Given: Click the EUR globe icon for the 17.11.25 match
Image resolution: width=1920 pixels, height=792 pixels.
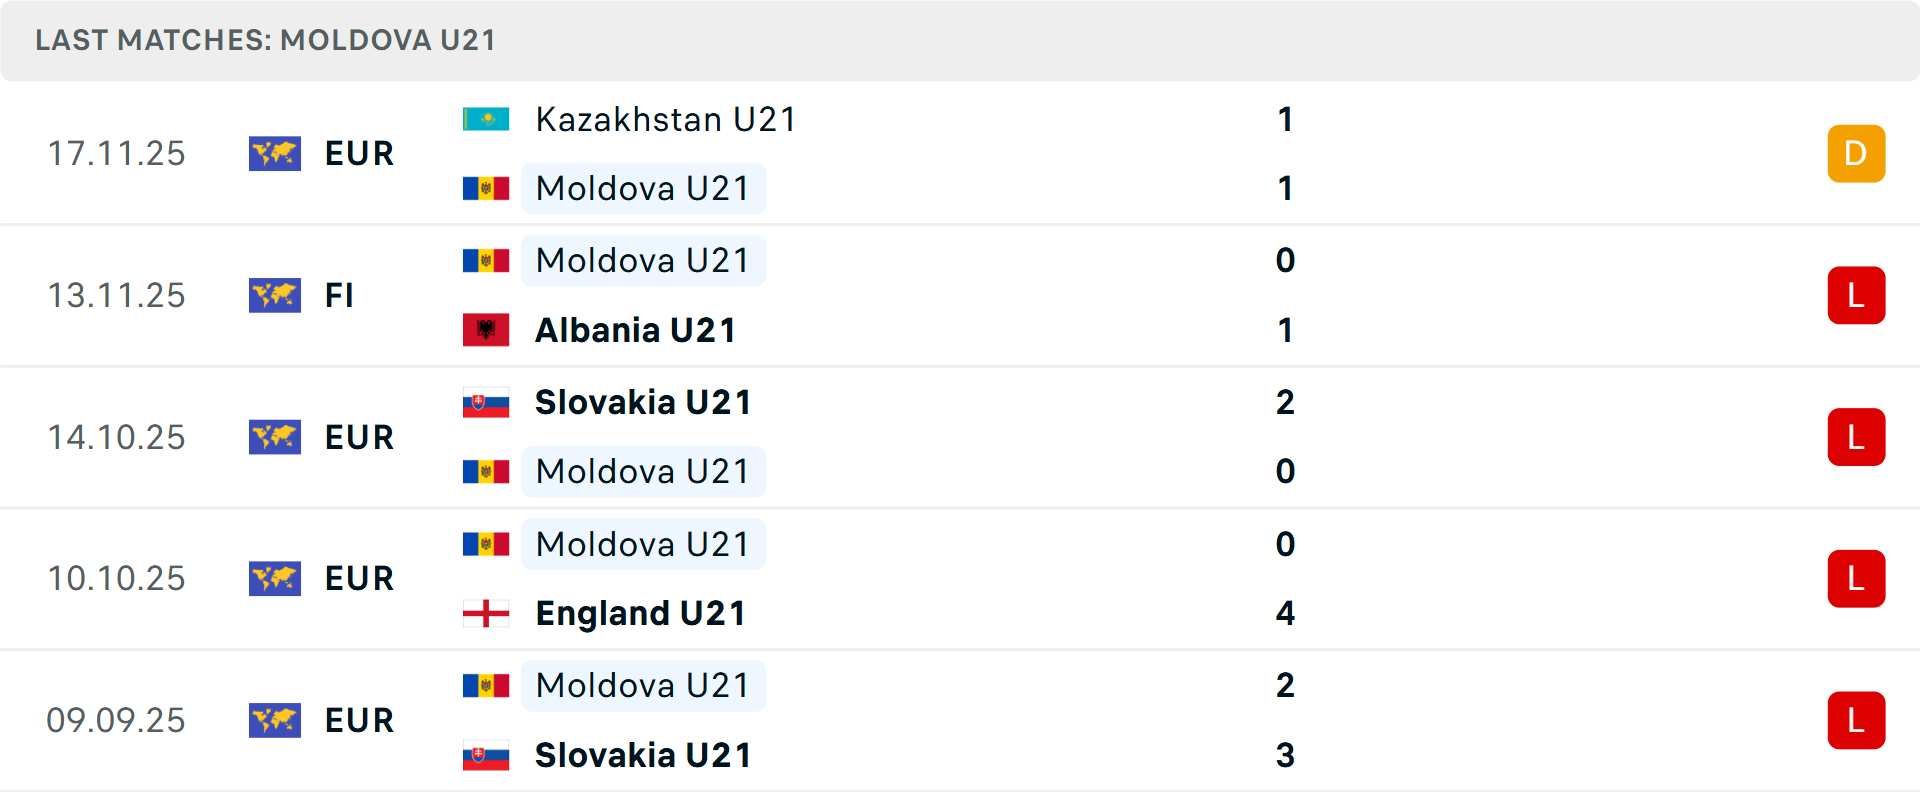Looking at the screenshot, I should (275, 154).
